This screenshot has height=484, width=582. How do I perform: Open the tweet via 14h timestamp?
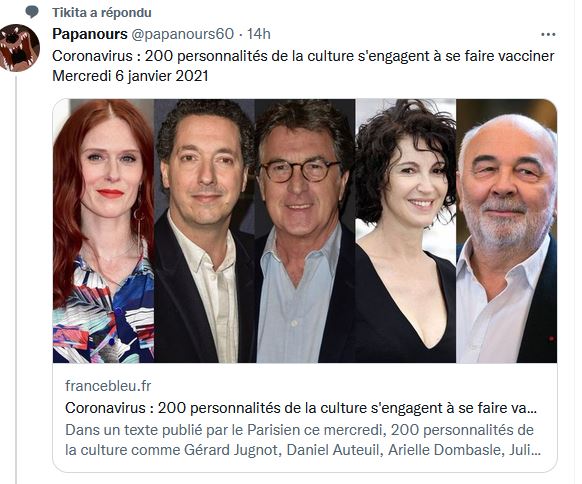[259, 34]
